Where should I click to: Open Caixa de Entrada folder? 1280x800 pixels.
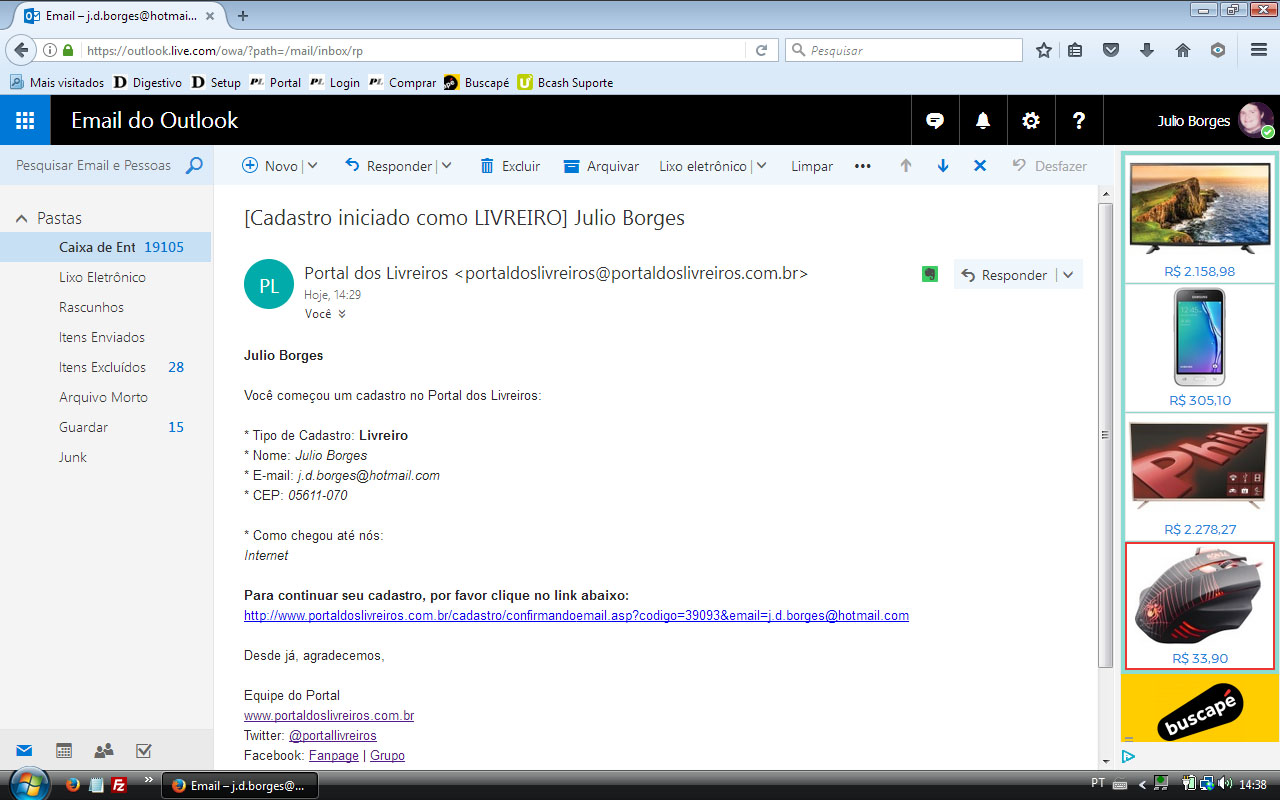105,247
